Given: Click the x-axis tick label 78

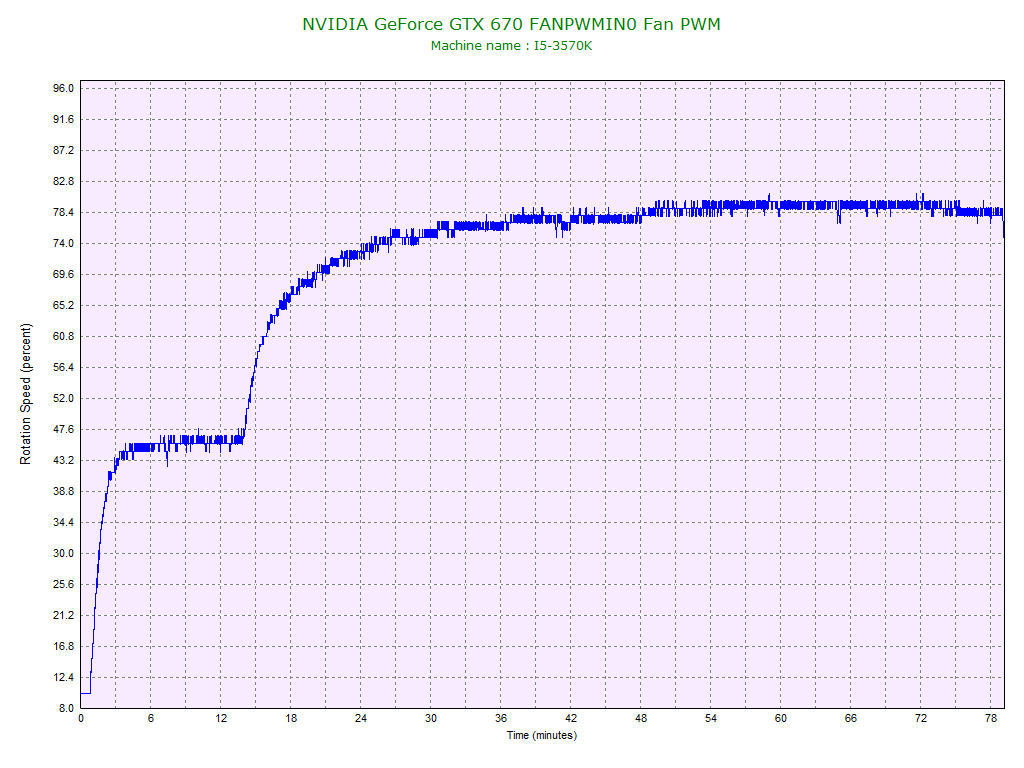Looking at the screenshot, I should tap(991, 719).
